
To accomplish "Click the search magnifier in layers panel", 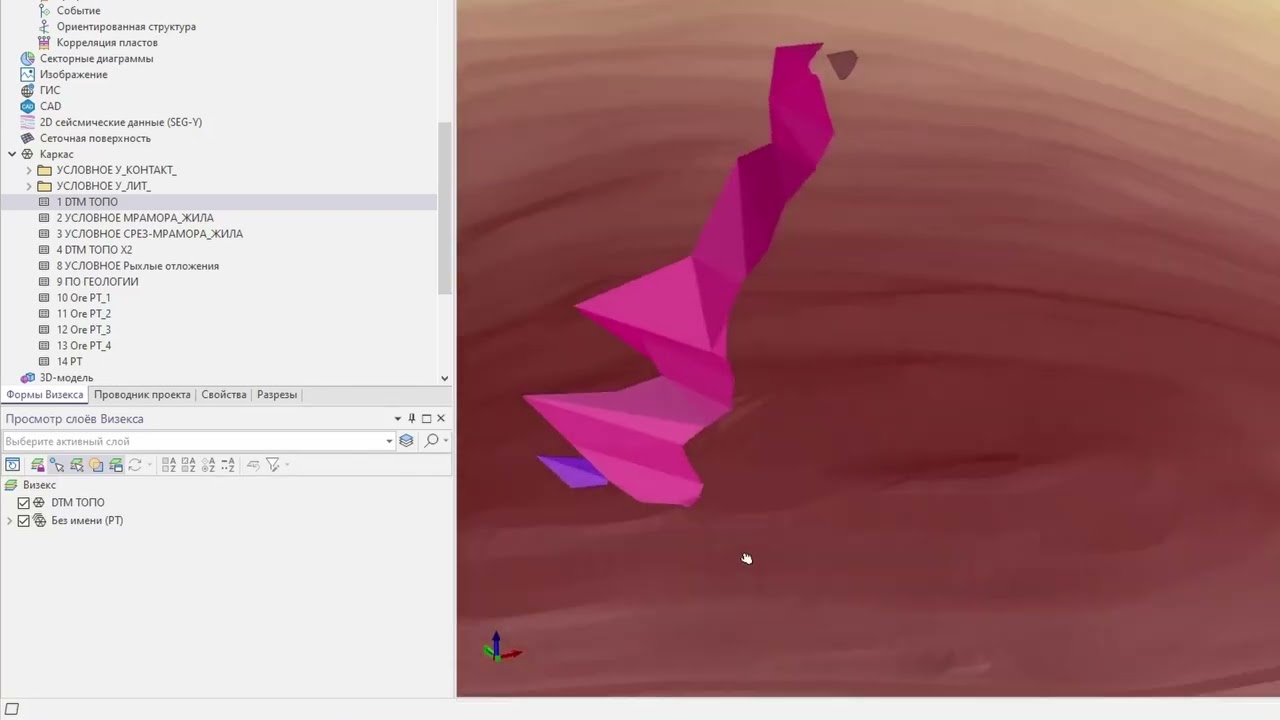I will pos(431,441).
